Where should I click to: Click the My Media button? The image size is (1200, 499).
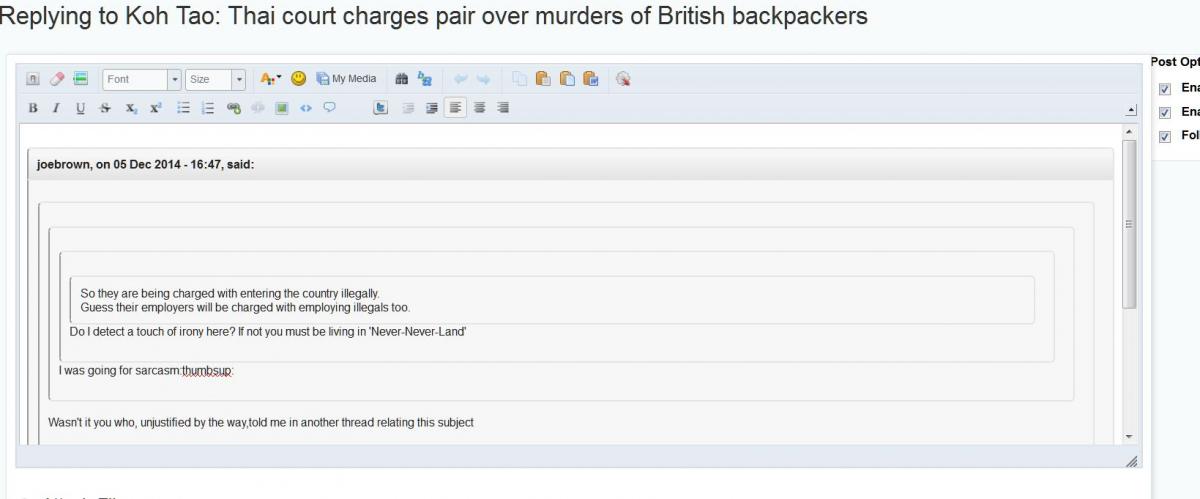tap(346, 79)
